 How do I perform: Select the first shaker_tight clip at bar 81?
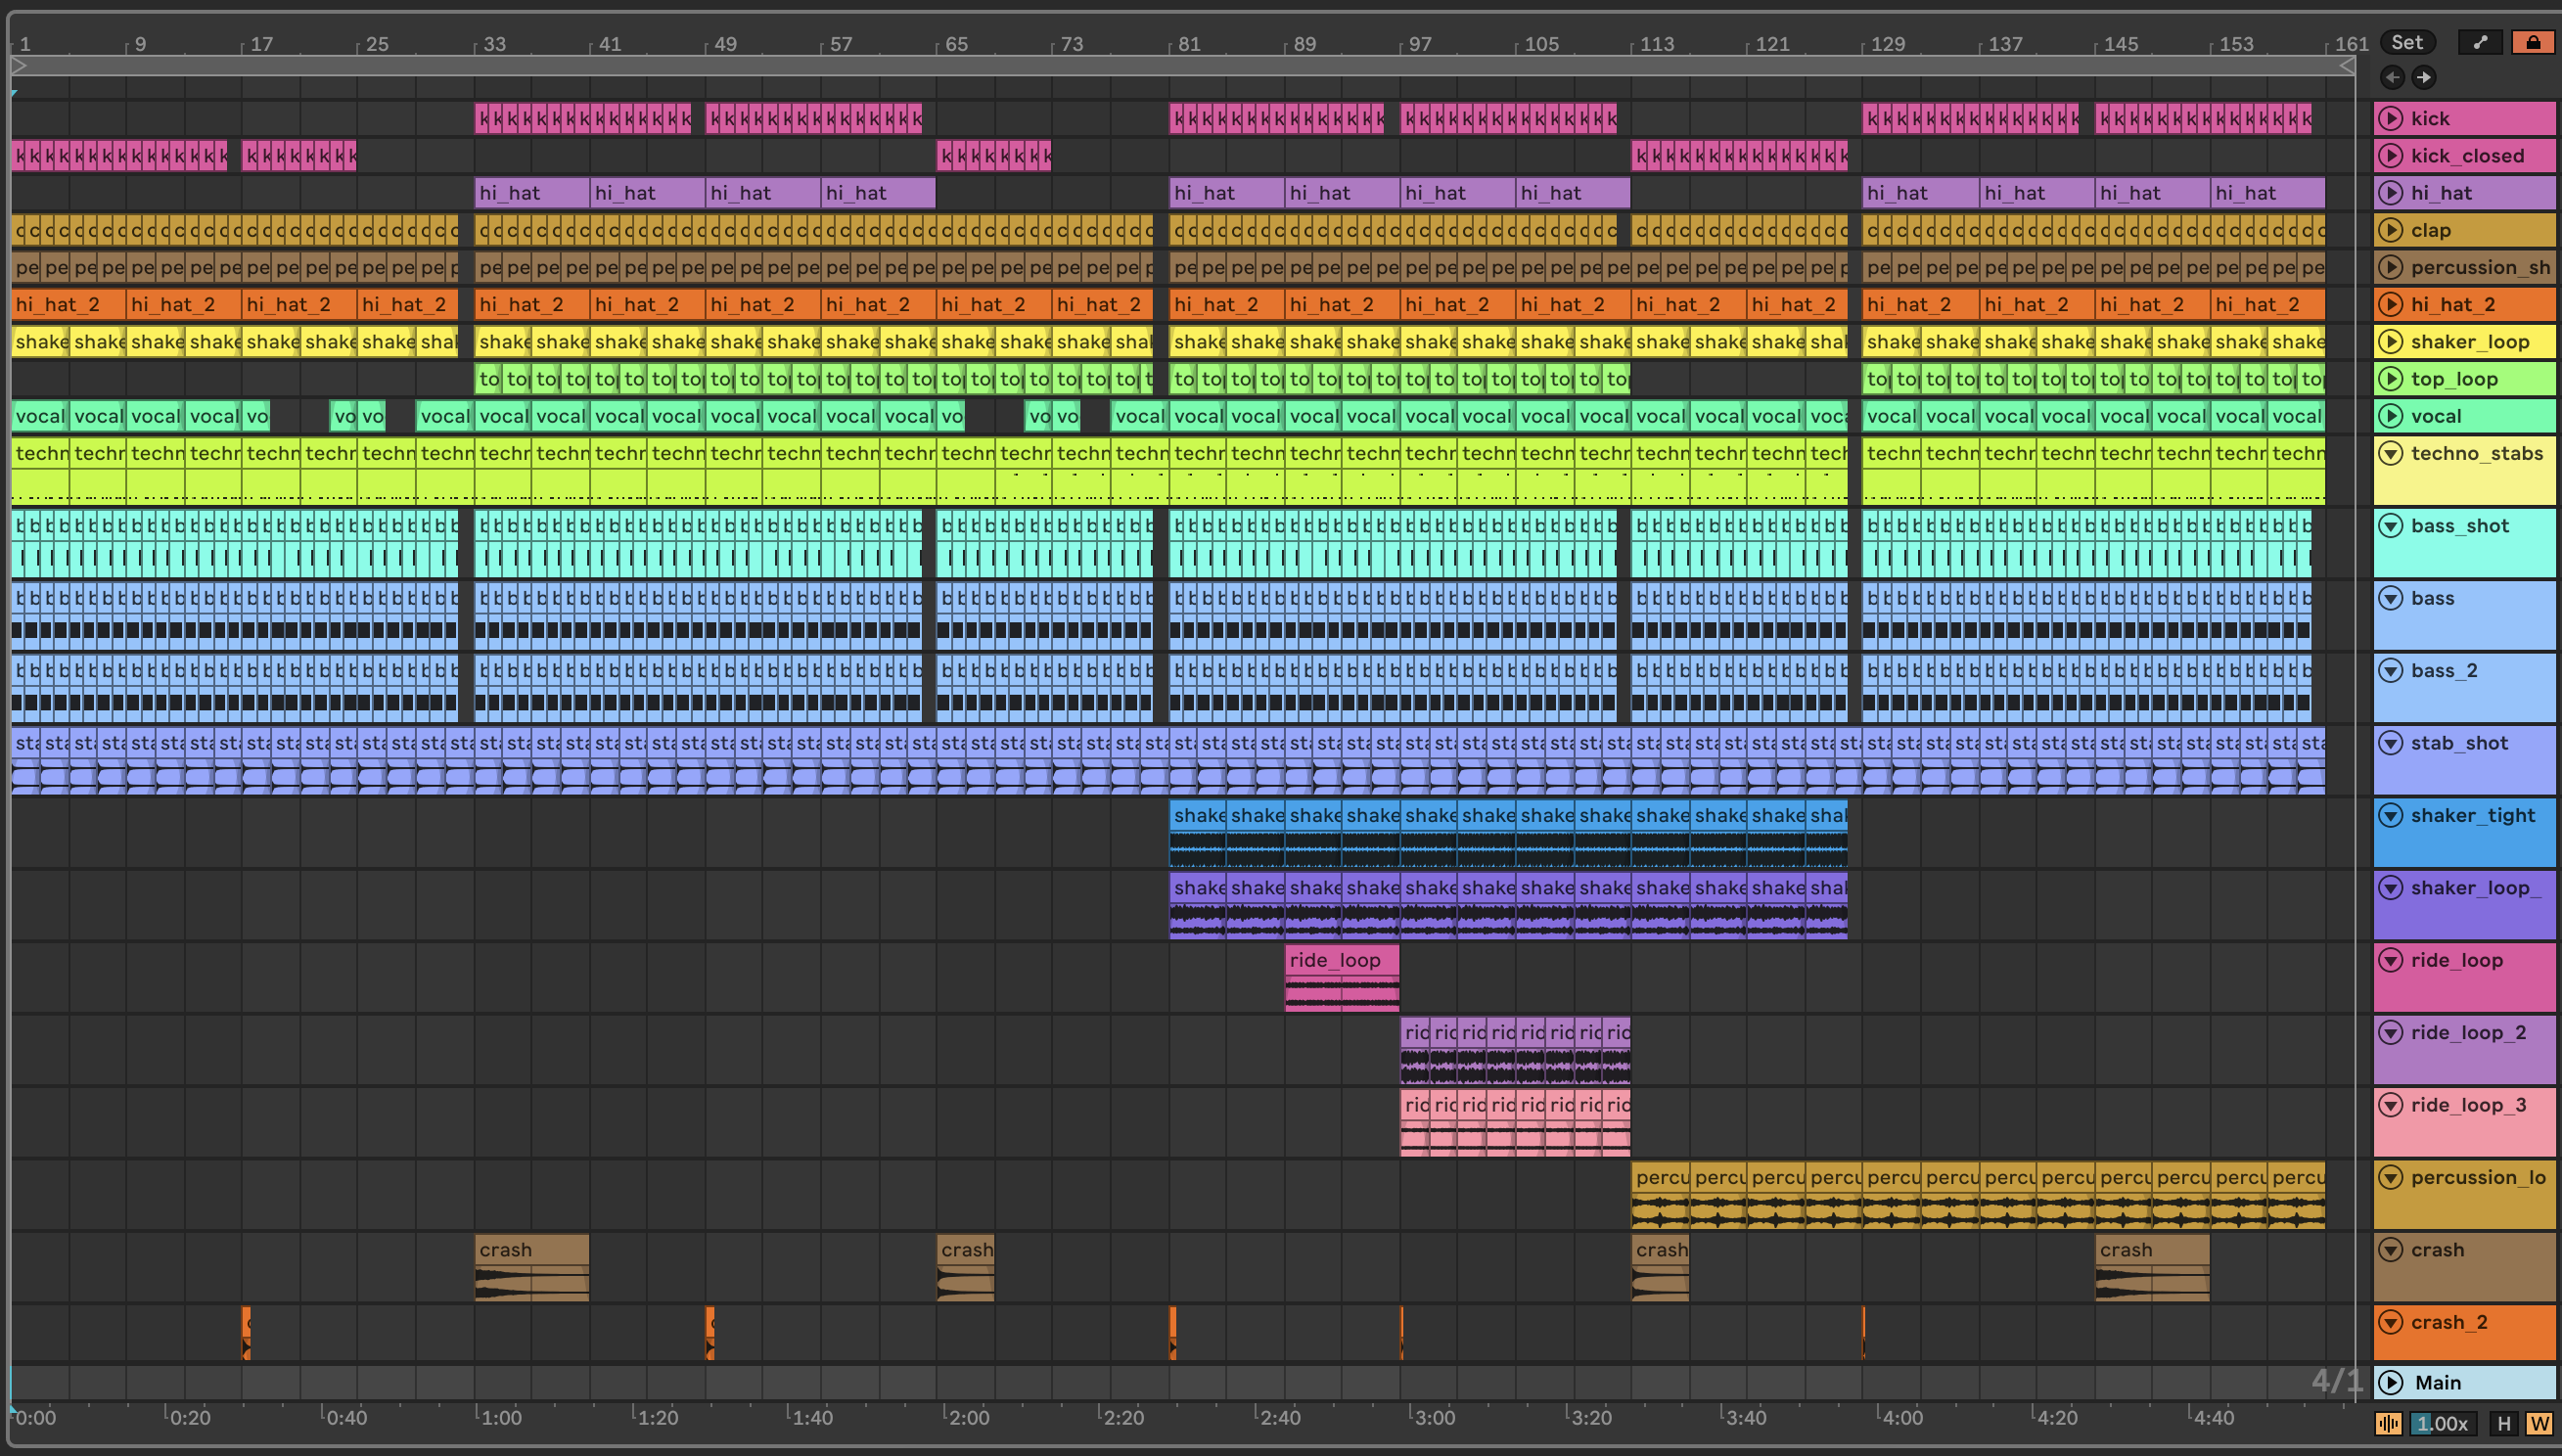point(1198,832)
